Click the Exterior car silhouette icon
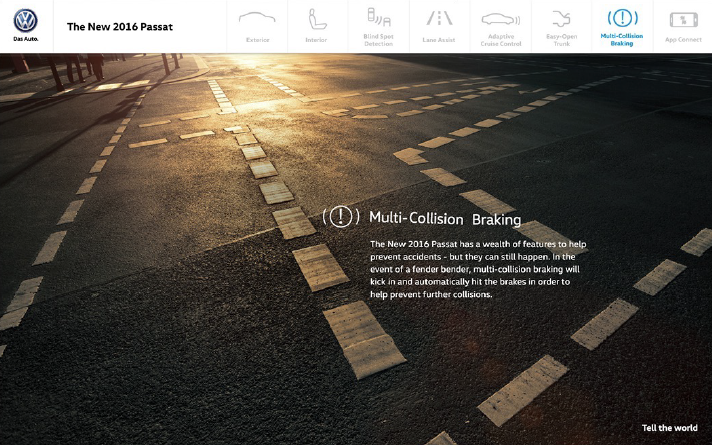This screenshot has width=712, height=445. point(257,19)
